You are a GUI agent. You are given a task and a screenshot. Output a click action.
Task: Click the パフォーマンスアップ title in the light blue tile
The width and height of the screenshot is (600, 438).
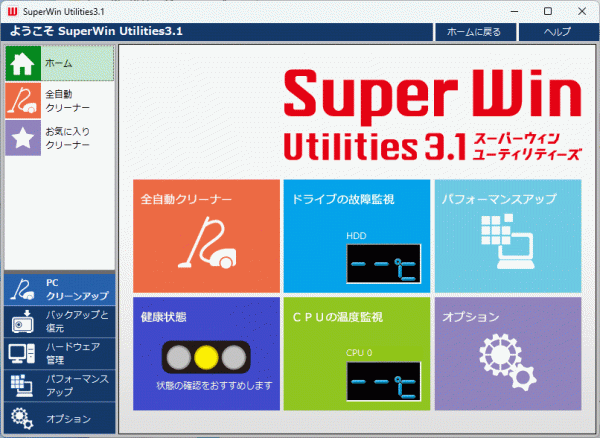499,199
